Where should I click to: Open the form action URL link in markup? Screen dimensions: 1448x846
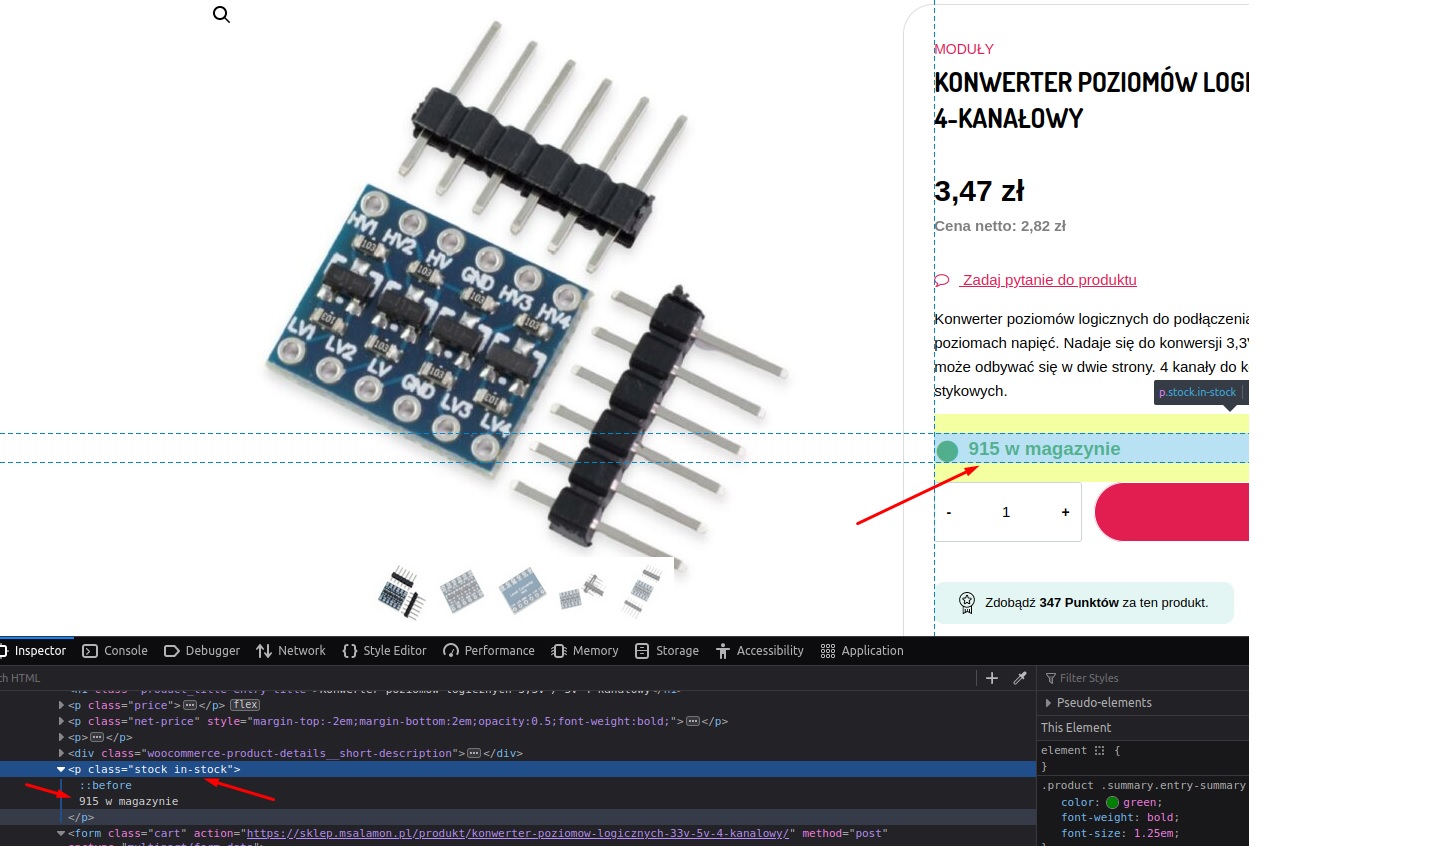(520, 833)
